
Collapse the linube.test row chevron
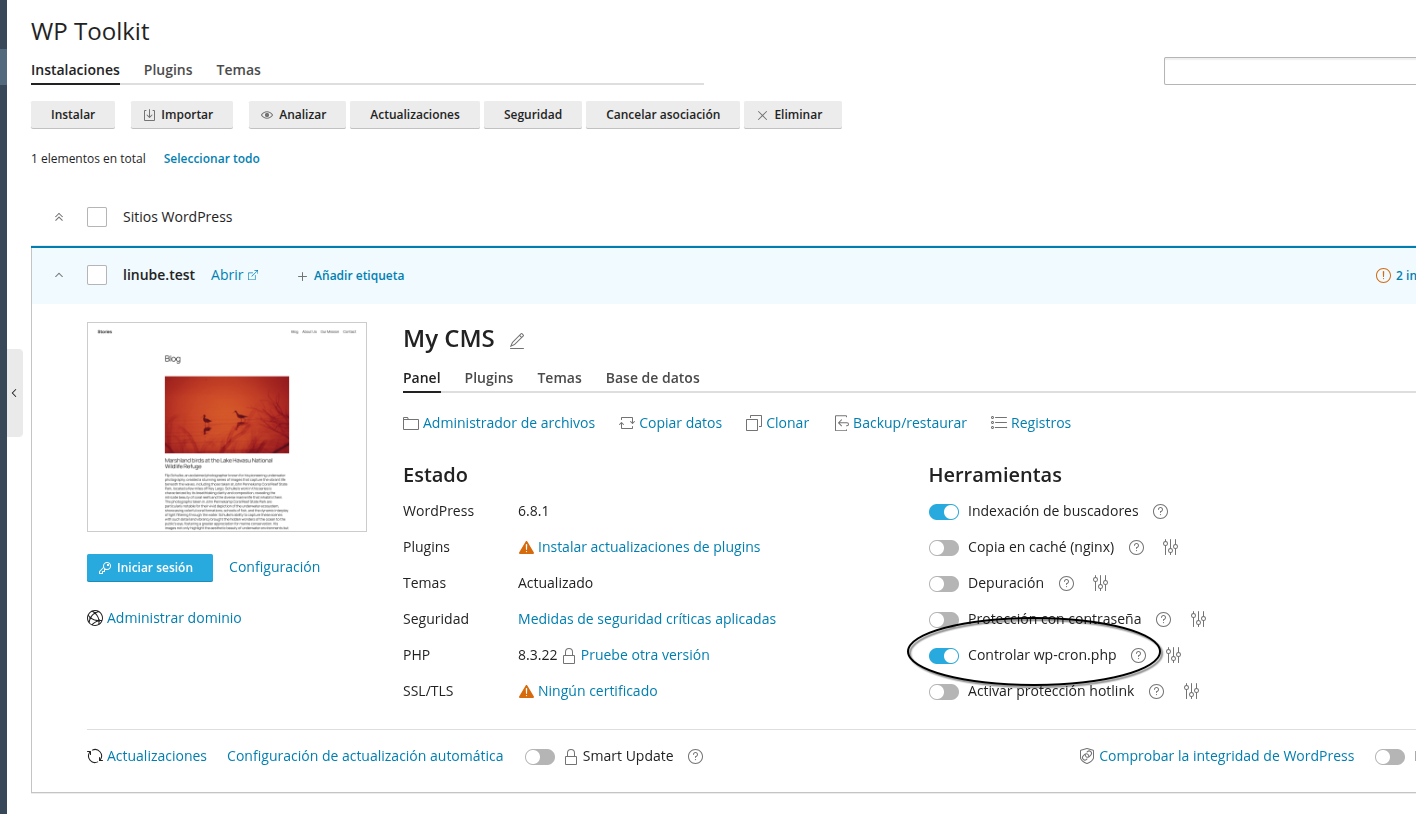tap(59, 275)
